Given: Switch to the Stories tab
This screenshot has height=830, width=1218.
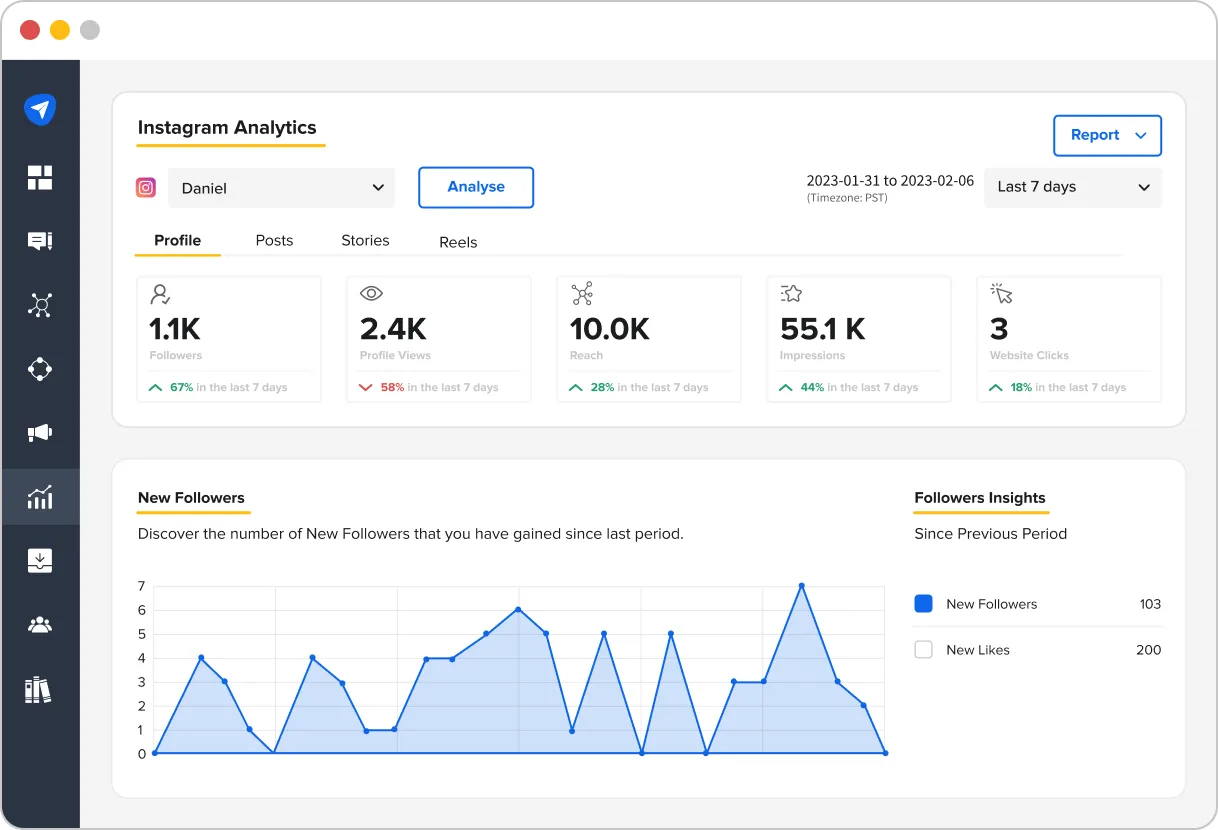Looking at the screenshot, I should tap(365, 240).
